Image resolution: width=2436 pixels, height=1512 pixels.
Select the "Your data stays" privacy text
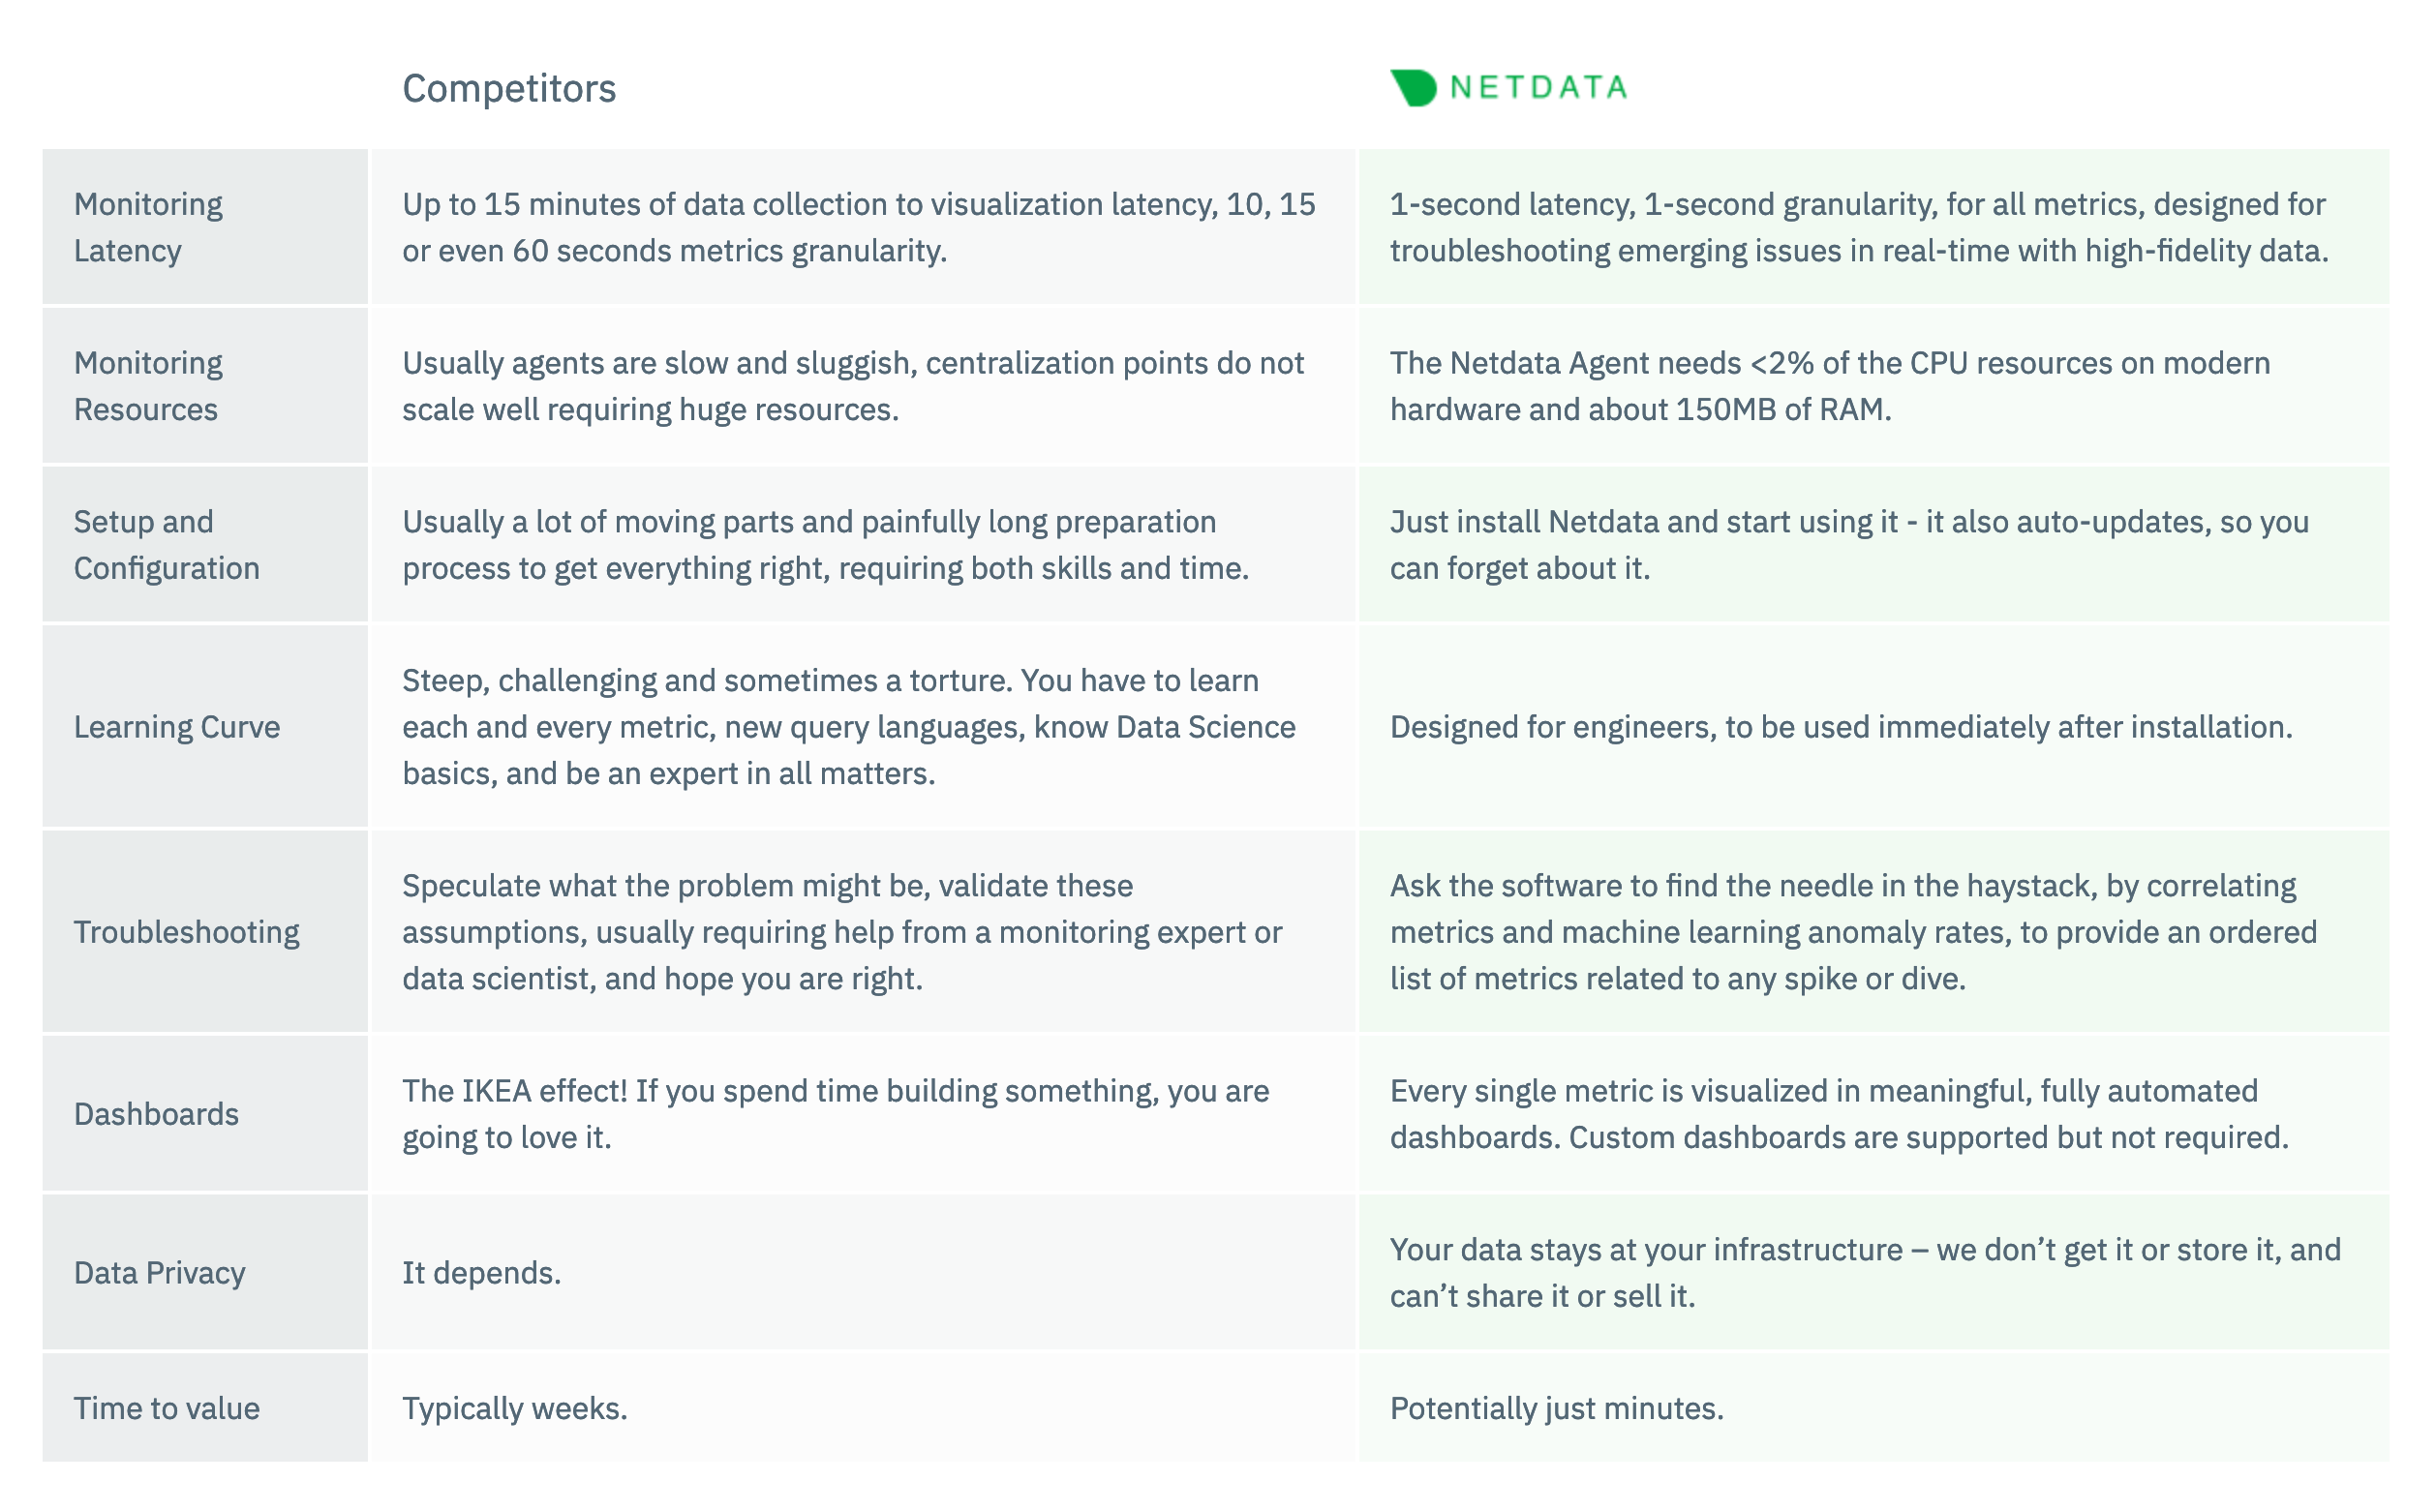(1864, 1273)
